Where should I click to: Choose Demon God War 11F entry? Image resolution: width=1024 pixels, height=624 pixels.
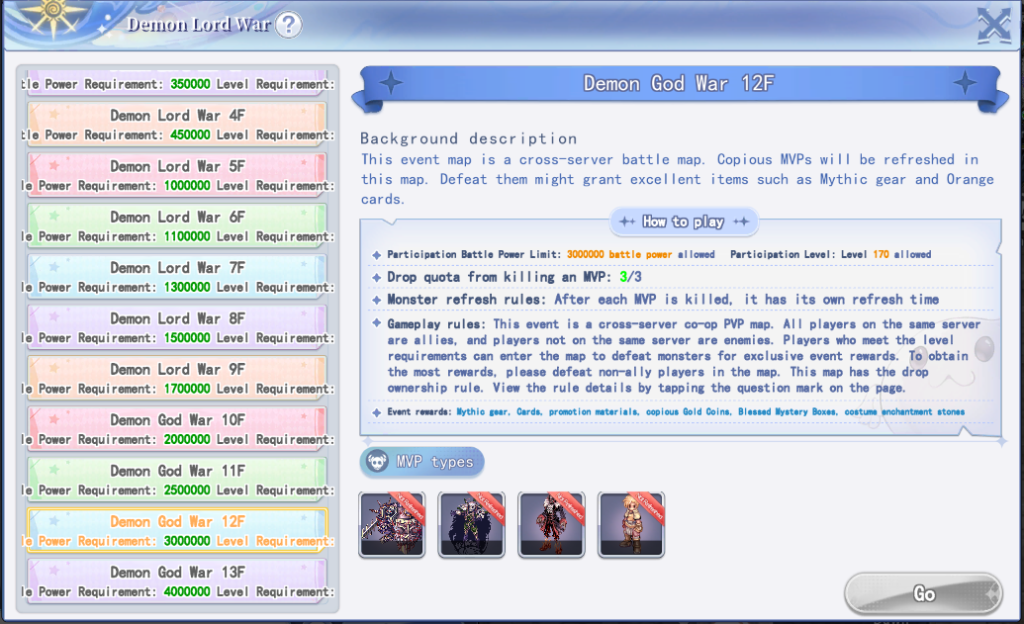pyautogui.click(x=177, y=480)
